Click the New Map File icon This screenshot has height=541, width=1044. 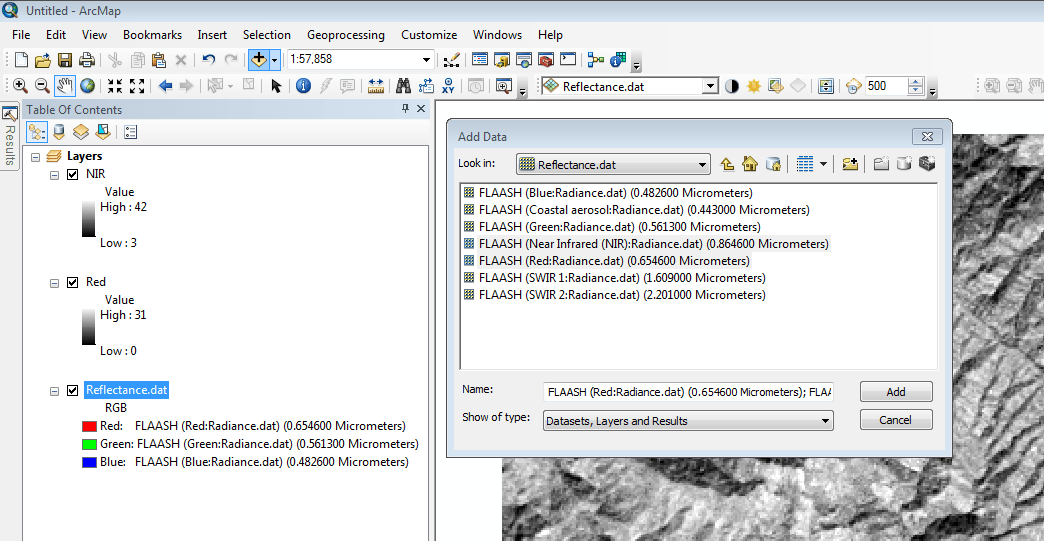click(21, 60)
